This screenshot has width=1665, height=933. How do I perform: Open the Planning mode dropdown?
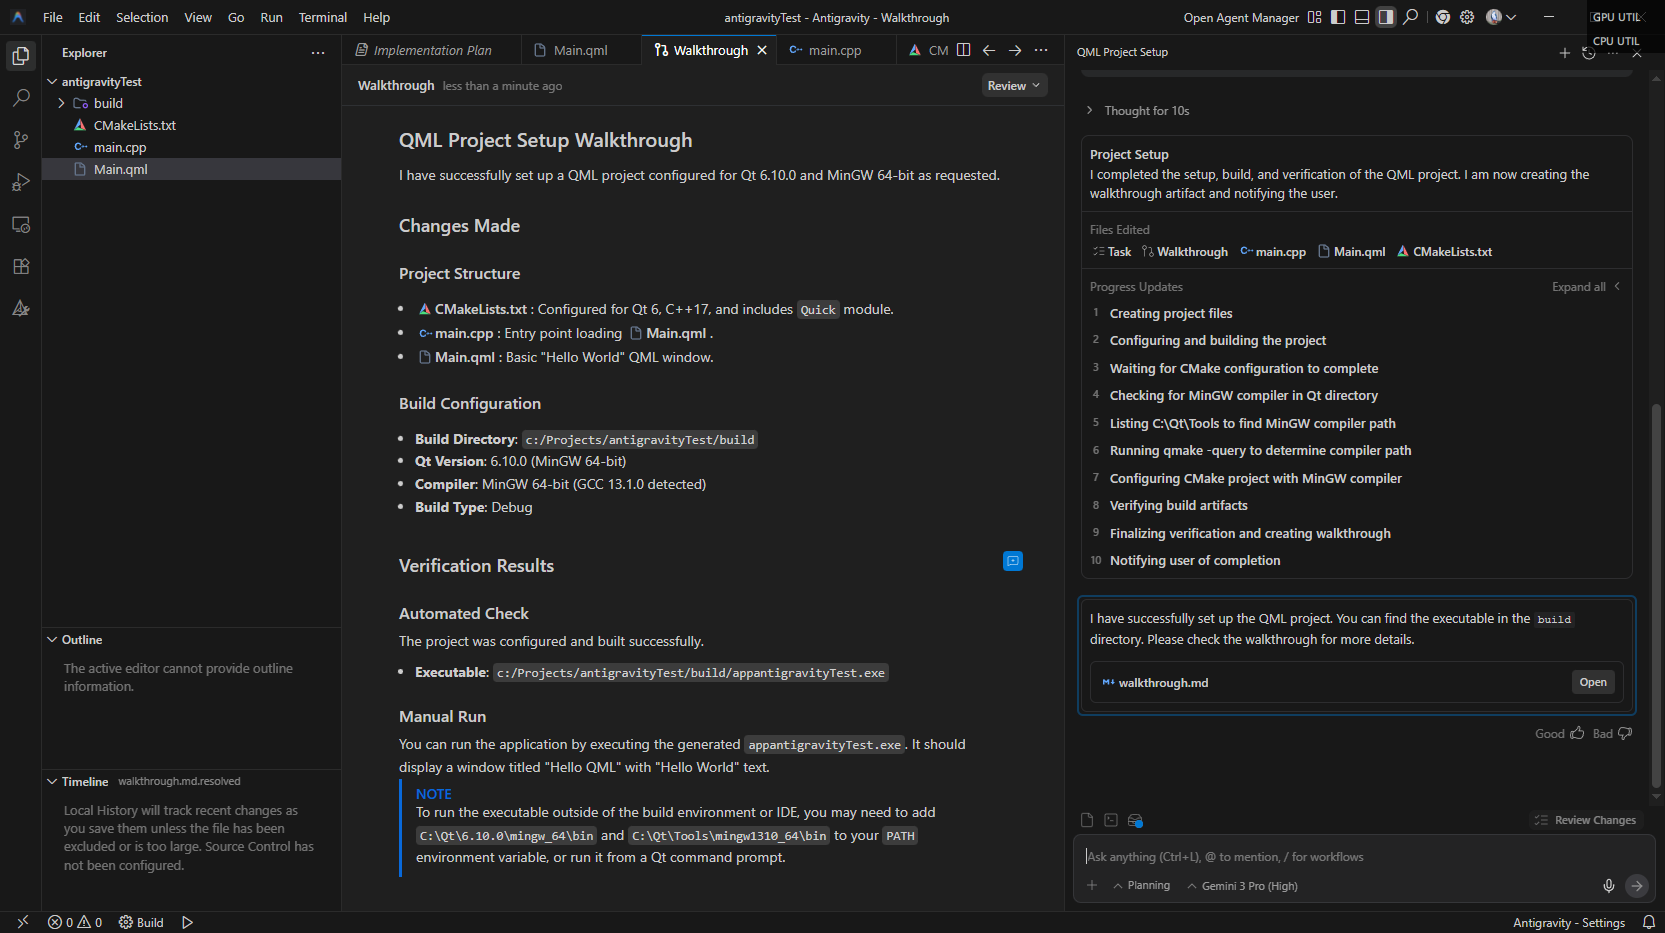1141,885
